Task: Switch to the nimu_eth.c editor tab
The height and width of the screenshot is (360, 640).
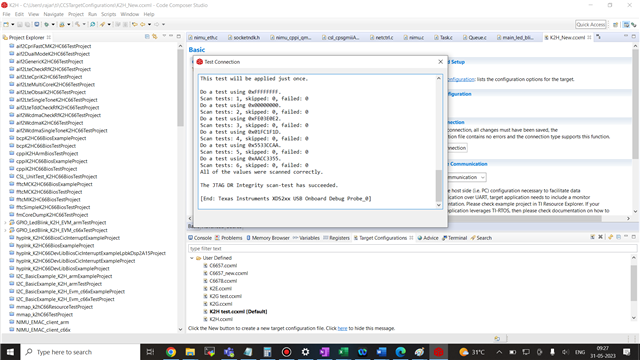Action: pyautogui.click(x=203, y=38)
